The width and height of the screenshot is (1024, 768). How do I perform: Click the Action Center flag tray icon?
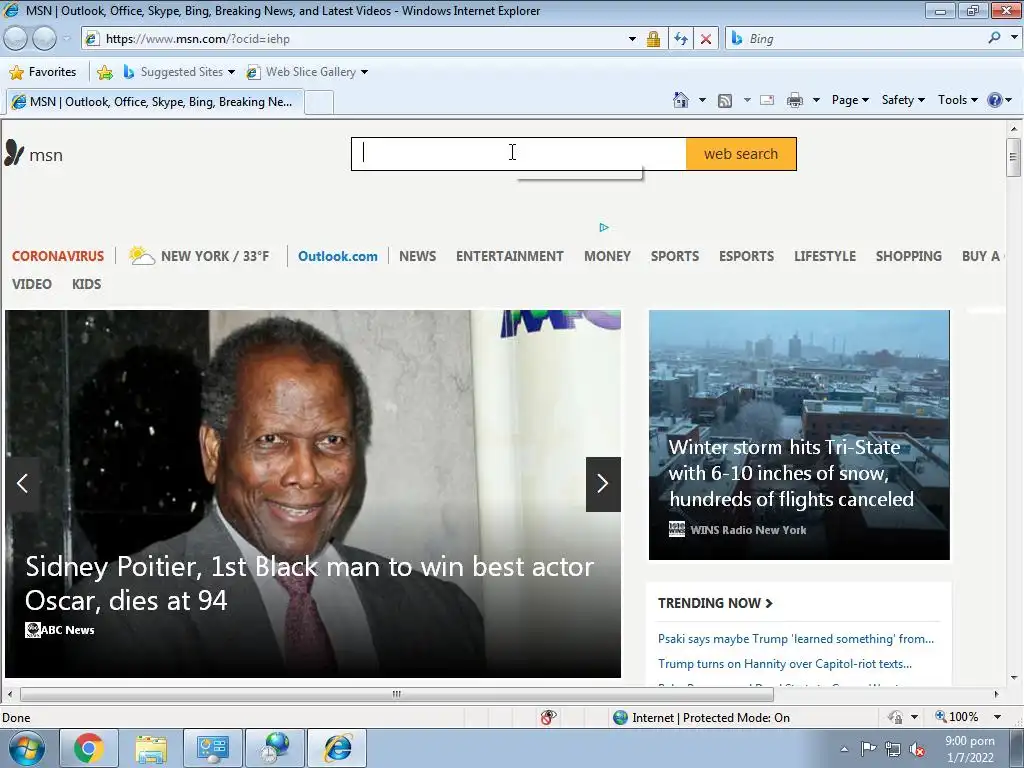(868, 749)
